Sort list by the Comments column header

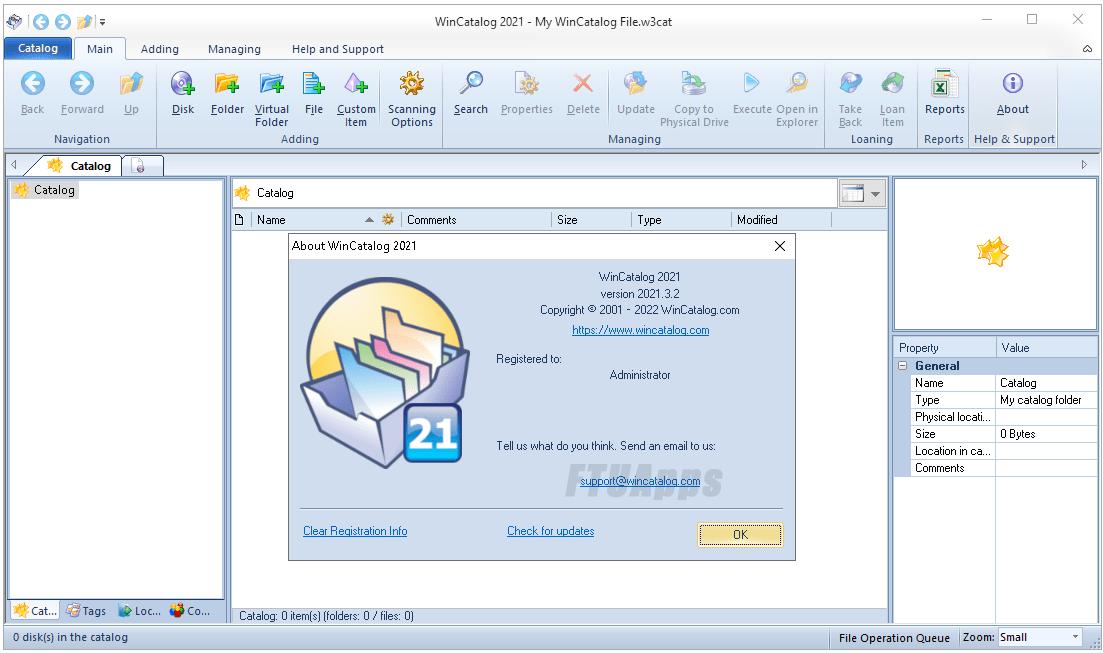tap(476, 220)
